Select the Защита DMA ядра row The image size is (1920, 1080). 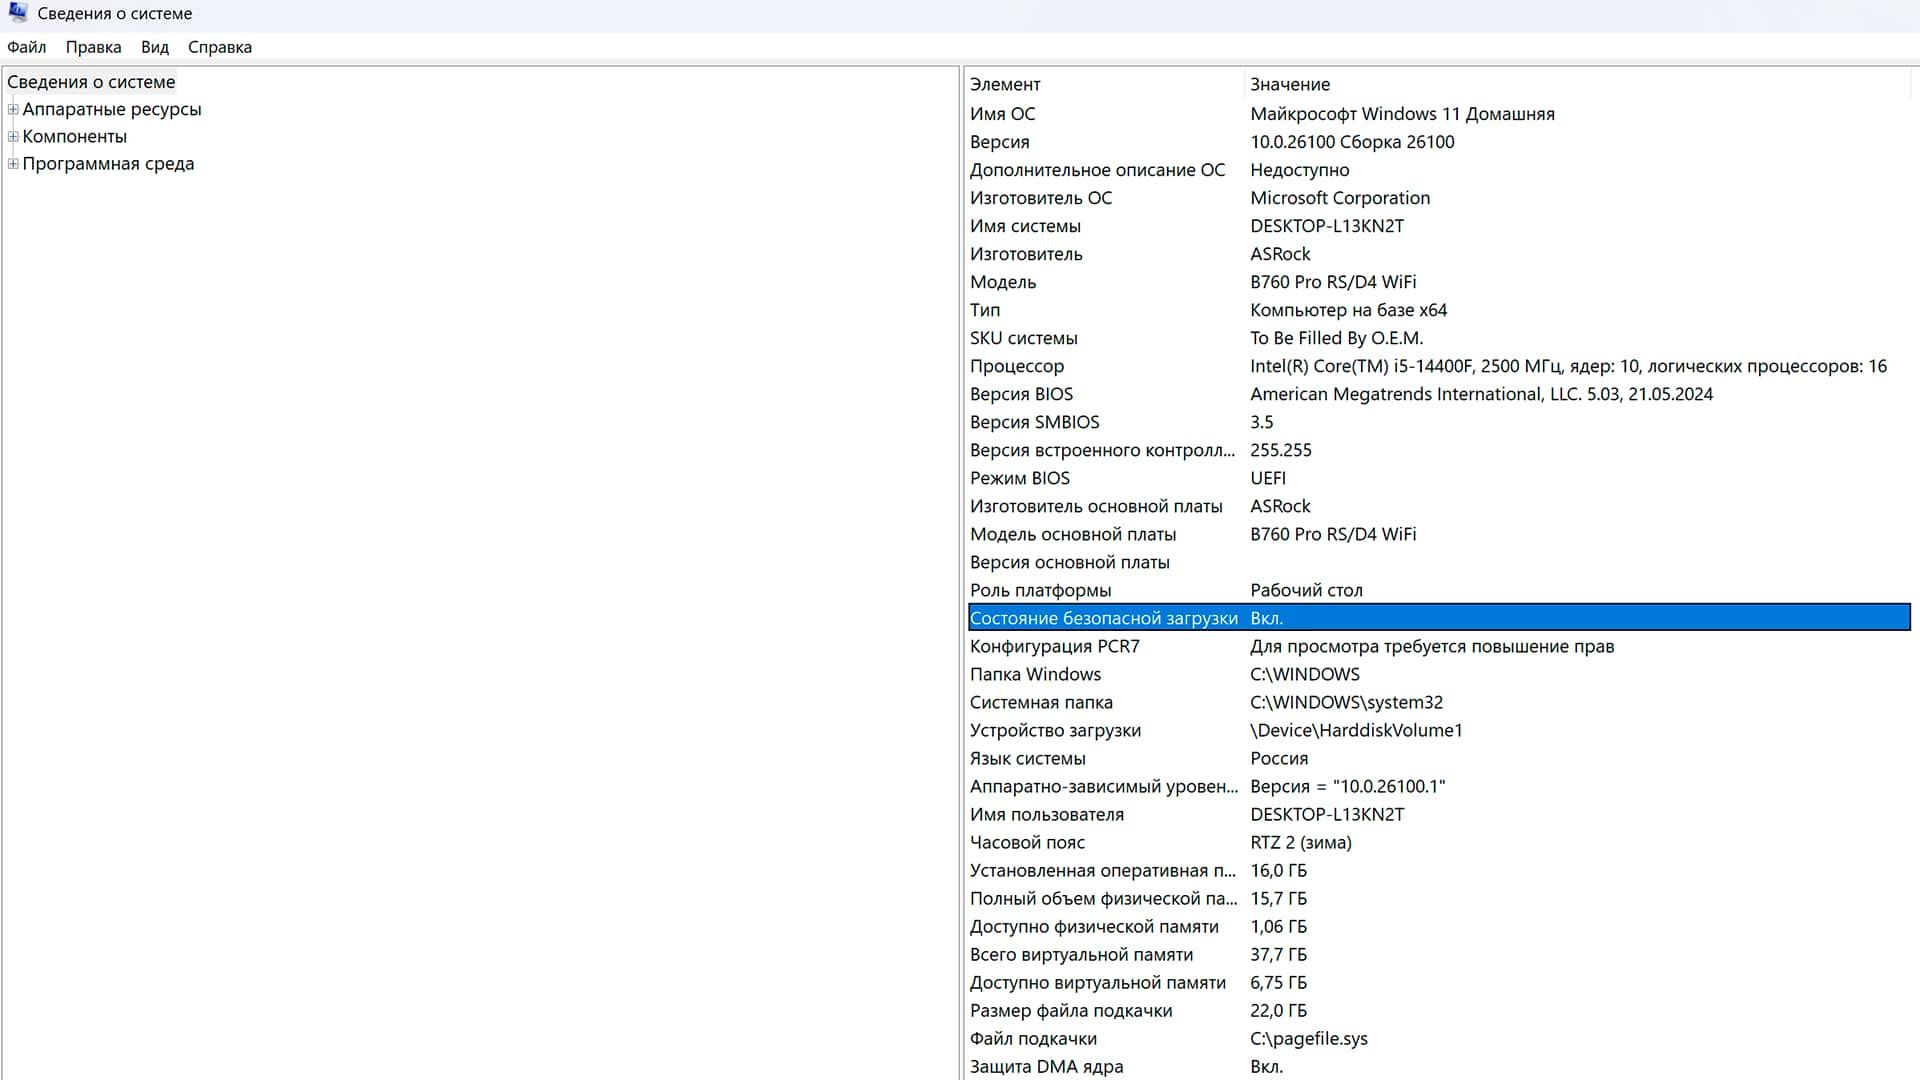[1100, 1067]
